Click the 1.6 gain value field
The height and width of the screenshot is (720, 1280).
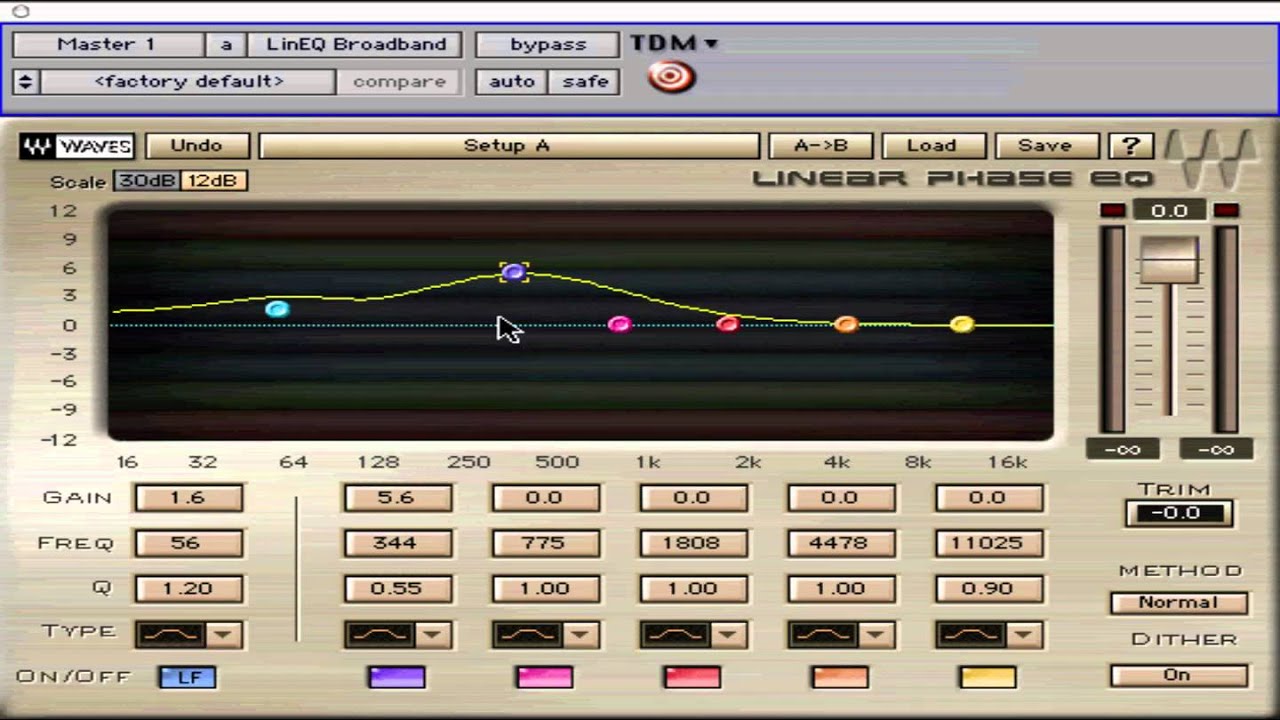pyautogui.click(x=189, y=498)
